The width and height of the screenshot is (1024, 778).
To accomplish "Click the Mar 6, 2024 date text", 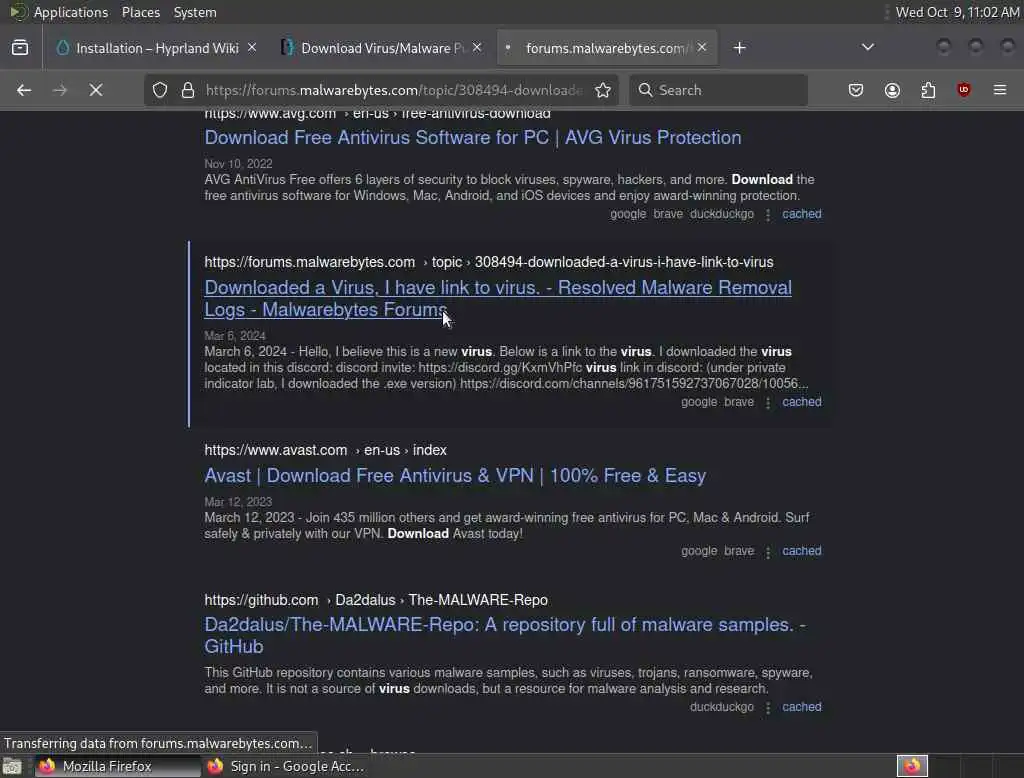I will 235,336.
